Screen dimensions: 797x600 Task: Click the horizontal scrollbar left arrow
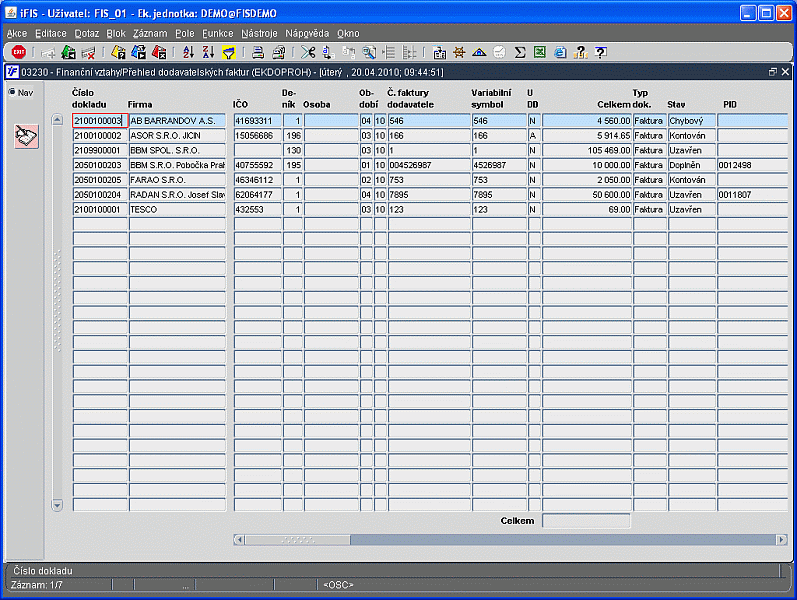[x=239, y=539]
